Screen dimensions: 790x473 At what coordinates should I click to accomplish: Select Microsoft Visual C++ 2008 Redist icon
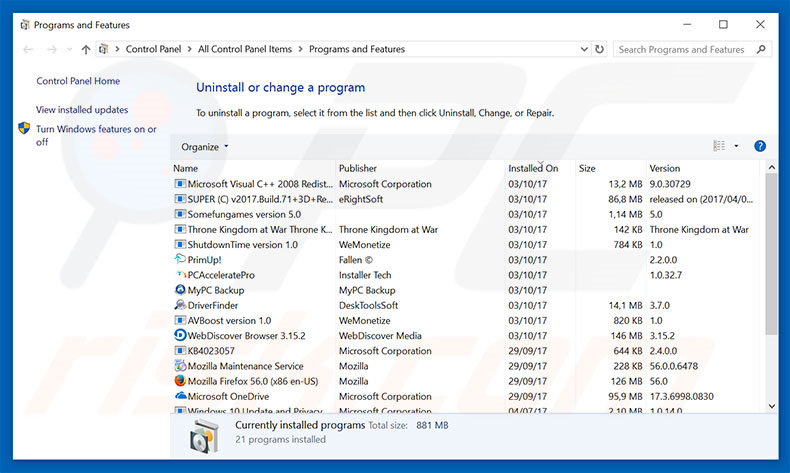click(x=180, y=184)
